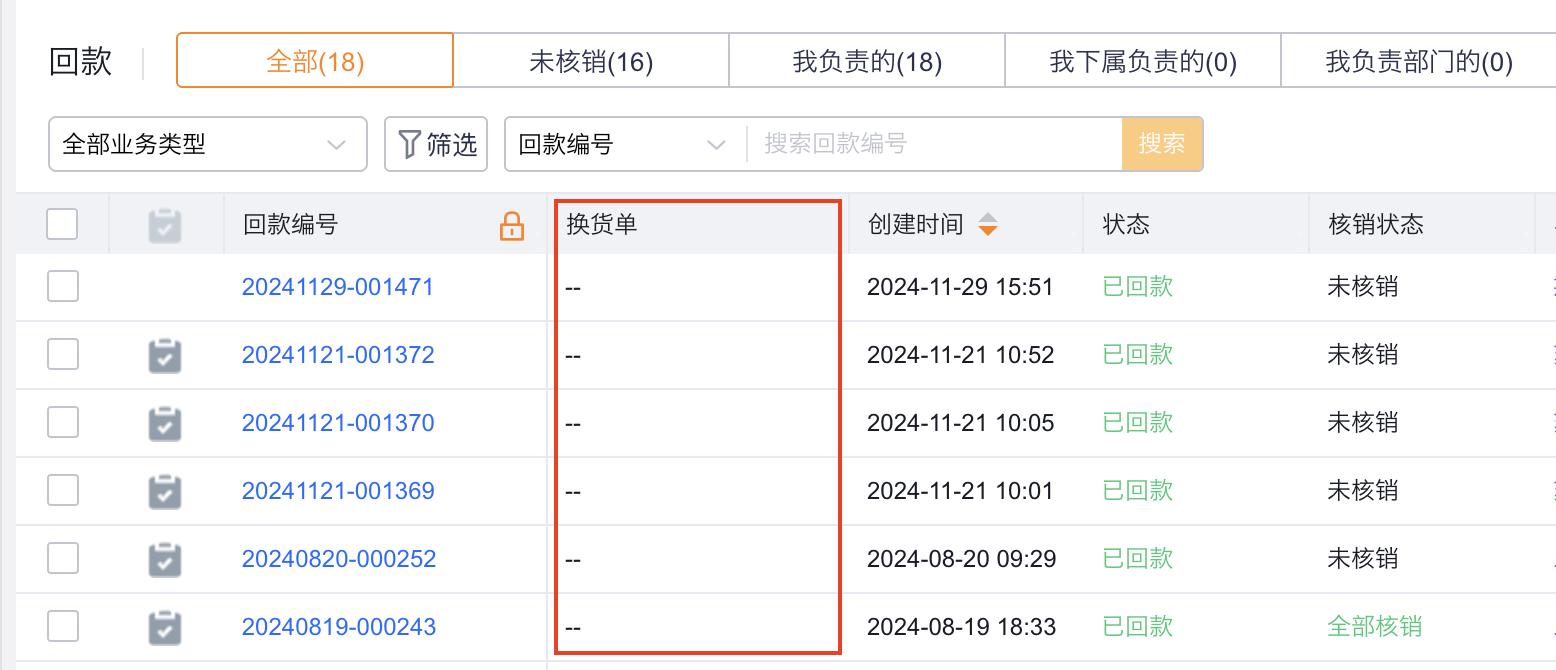Click the 全部核销 status cell

tap(1374, 627)
